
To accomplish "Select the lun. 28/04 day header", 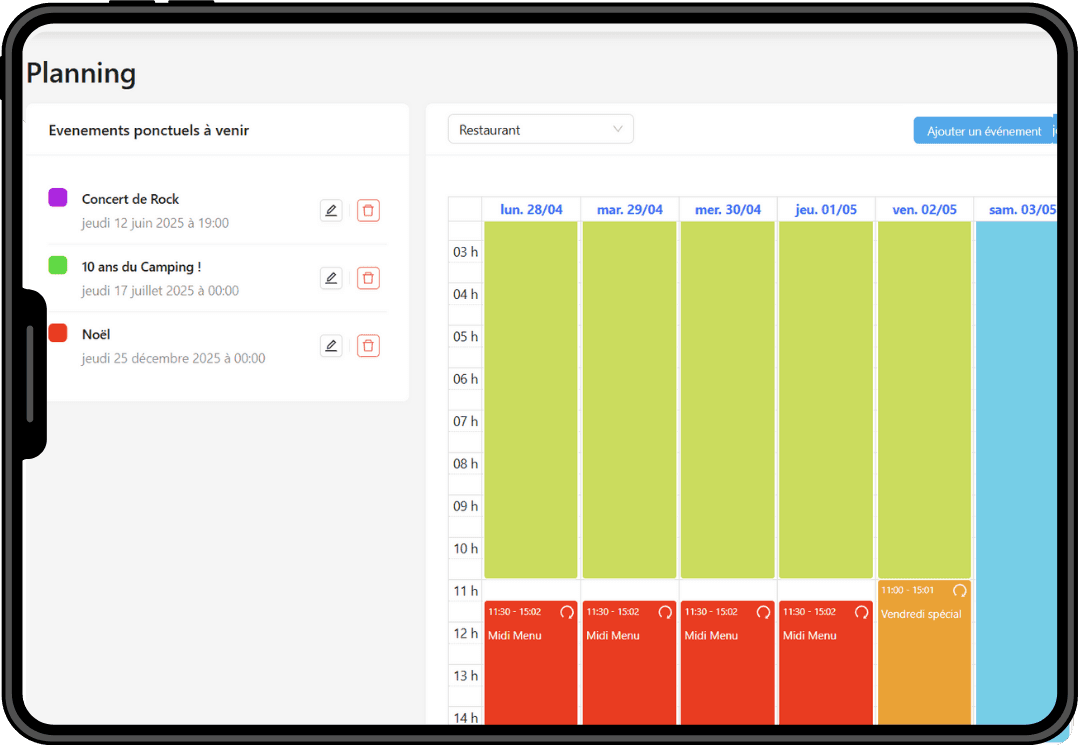I will [x=531, y=210].
